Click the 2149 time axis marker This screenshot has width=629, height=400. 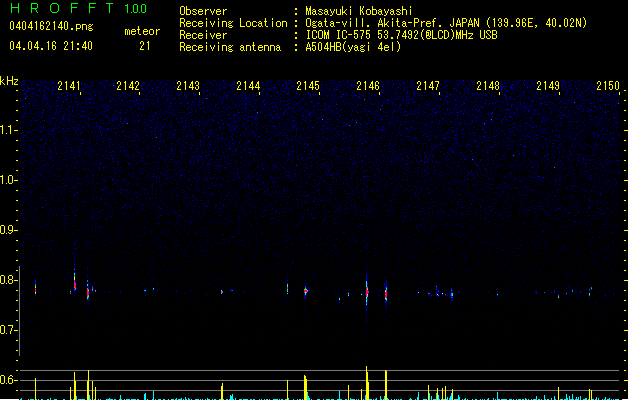point(548,86)
